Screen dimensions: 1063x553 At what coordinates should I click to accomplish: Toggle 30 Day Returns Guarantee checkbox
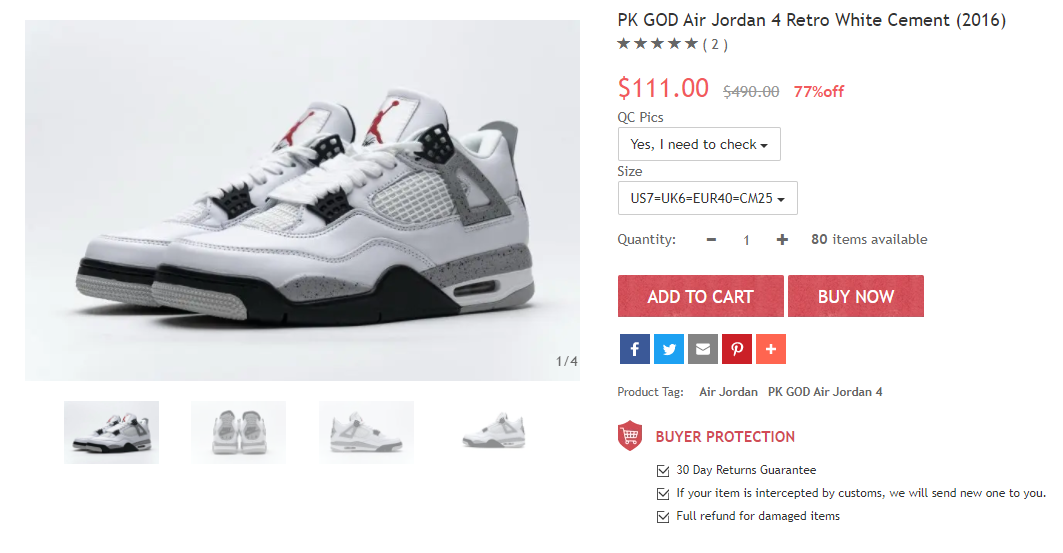[663, 470]
